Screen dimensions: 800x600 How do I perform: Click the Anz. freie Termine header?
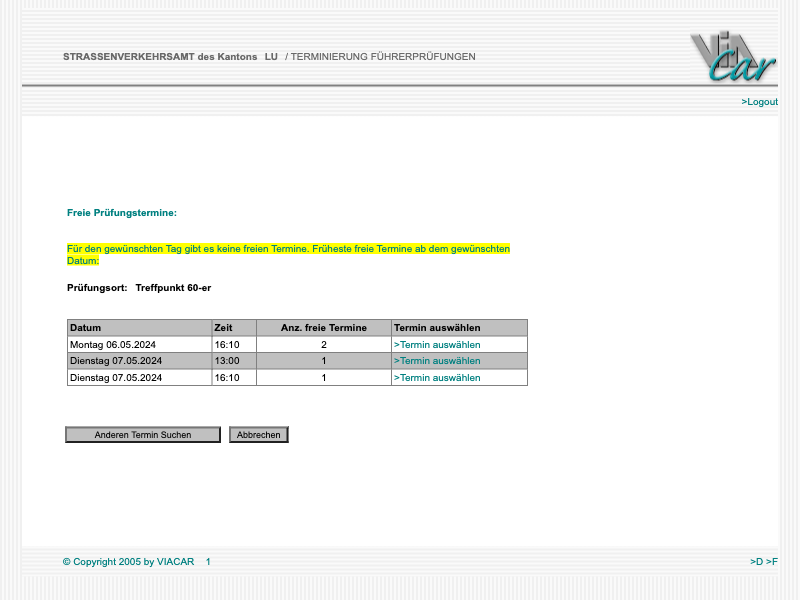[x=323, y=328]
